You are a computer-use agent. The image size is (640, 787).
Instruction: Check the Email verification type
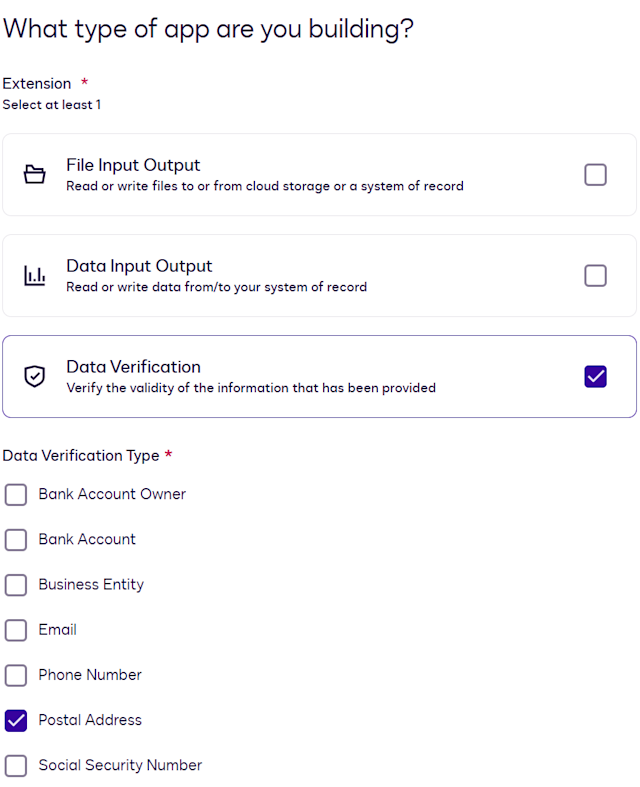coord(16,630)
